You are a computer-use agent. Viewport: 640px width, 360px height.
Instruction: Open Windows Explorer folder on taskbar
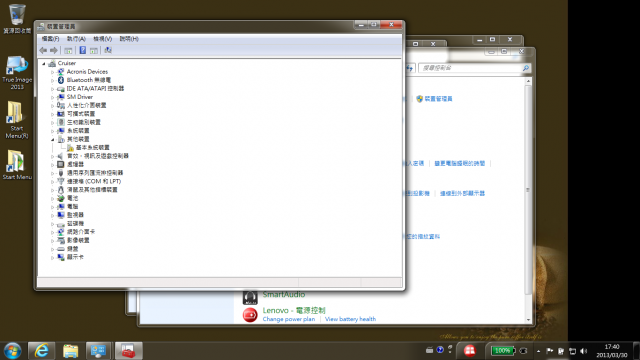[70, 351]
